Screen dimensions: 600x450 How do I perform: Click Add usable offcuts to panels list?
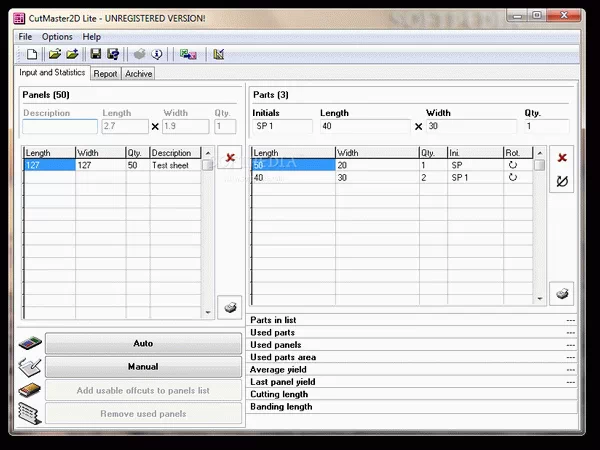pos(143,390)
